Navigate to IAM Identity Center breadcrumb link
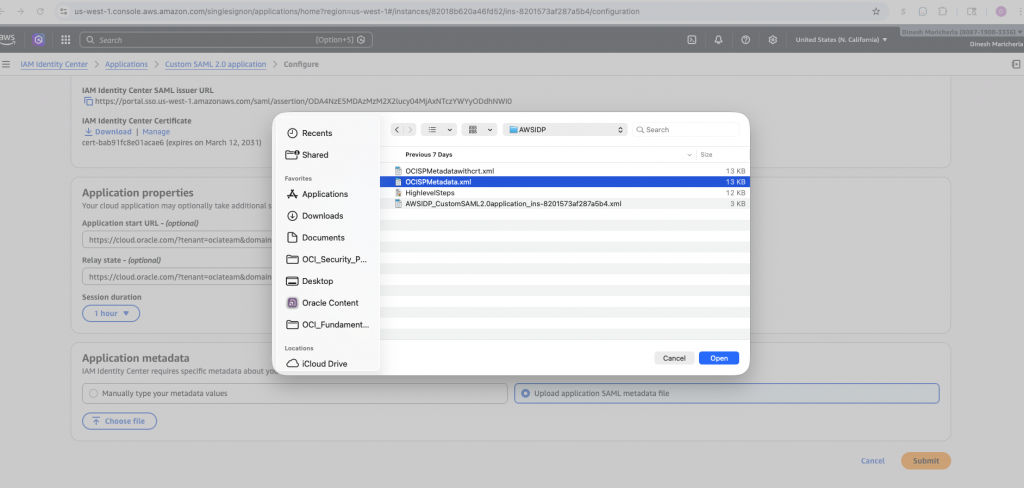Viewport: 1024px width, 488px height. pos(56,64)
